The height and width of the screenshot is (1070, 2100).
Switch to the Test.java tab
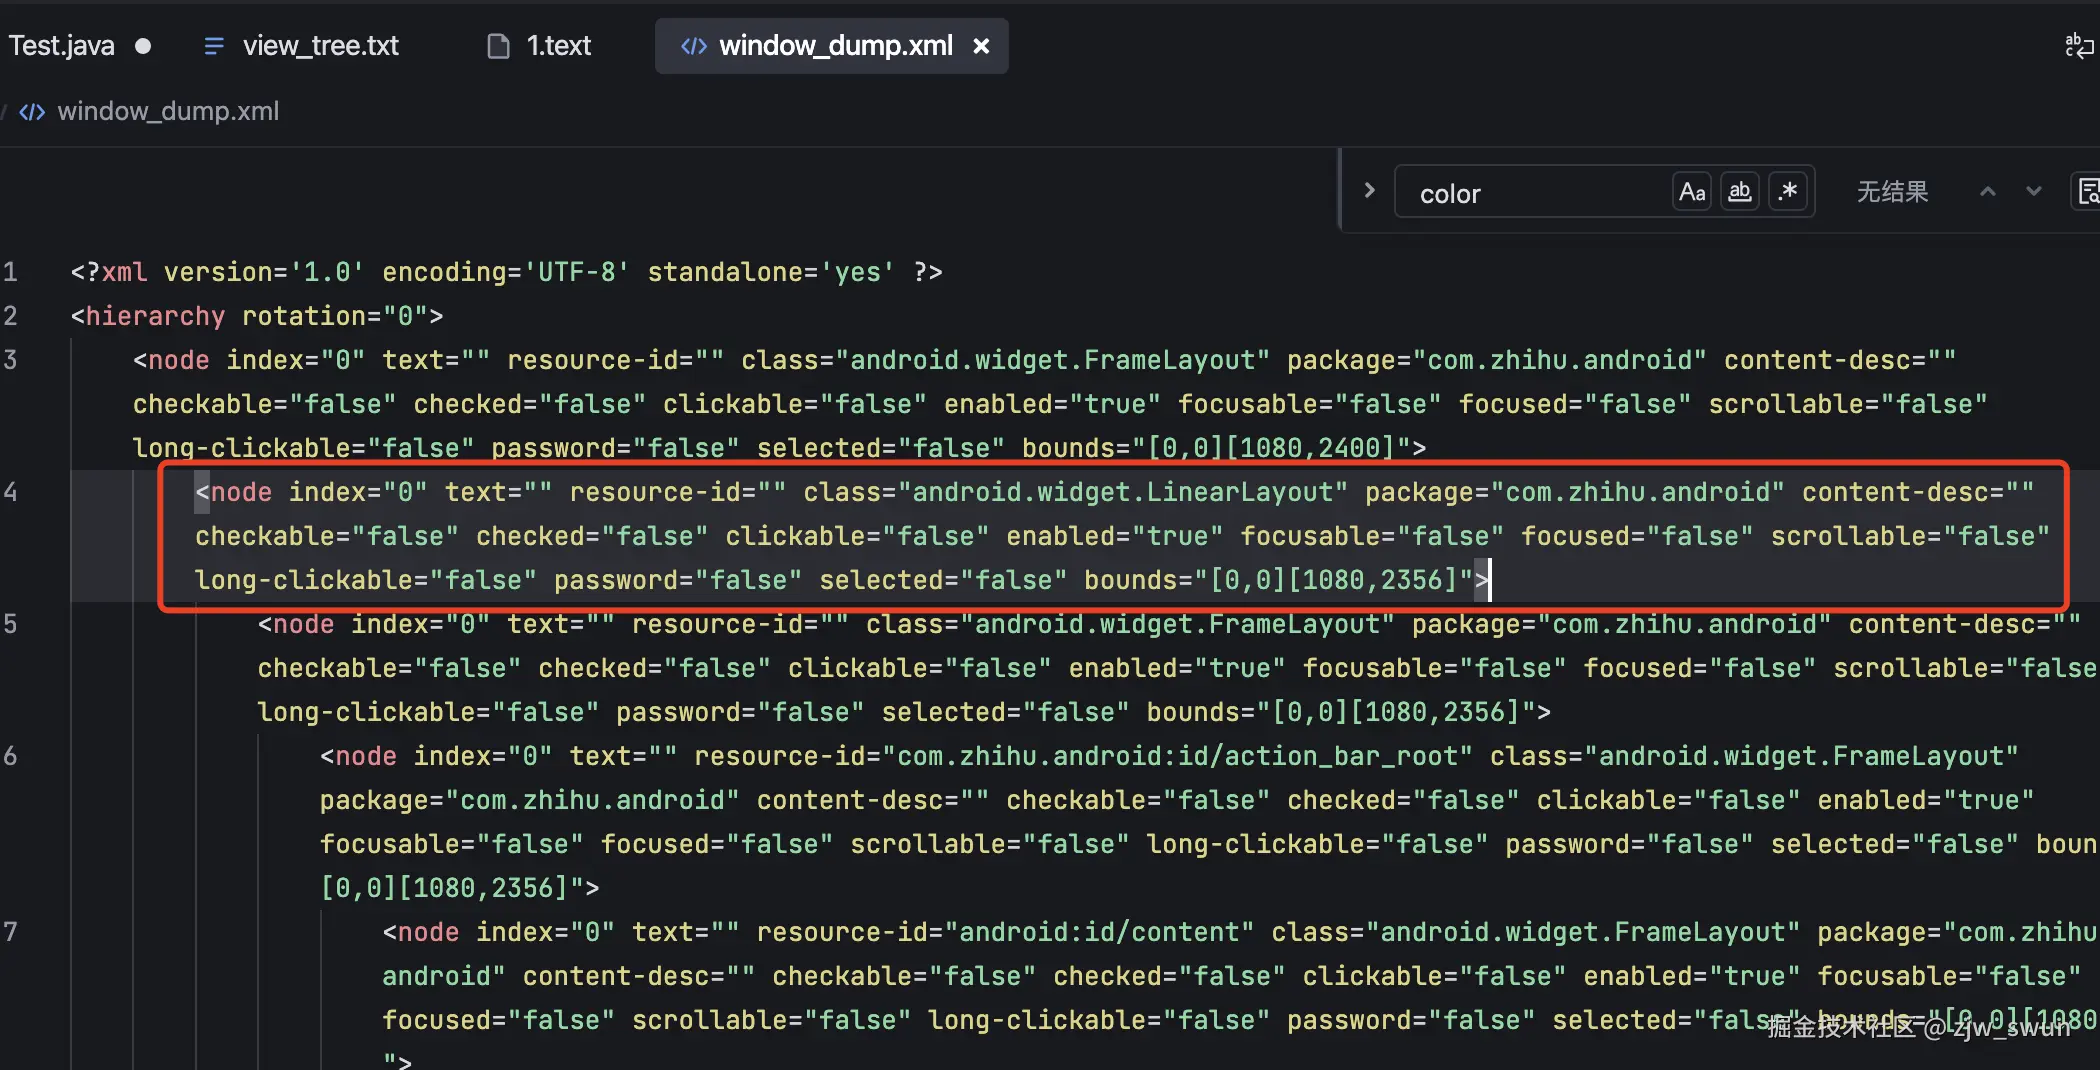point(62,46)
